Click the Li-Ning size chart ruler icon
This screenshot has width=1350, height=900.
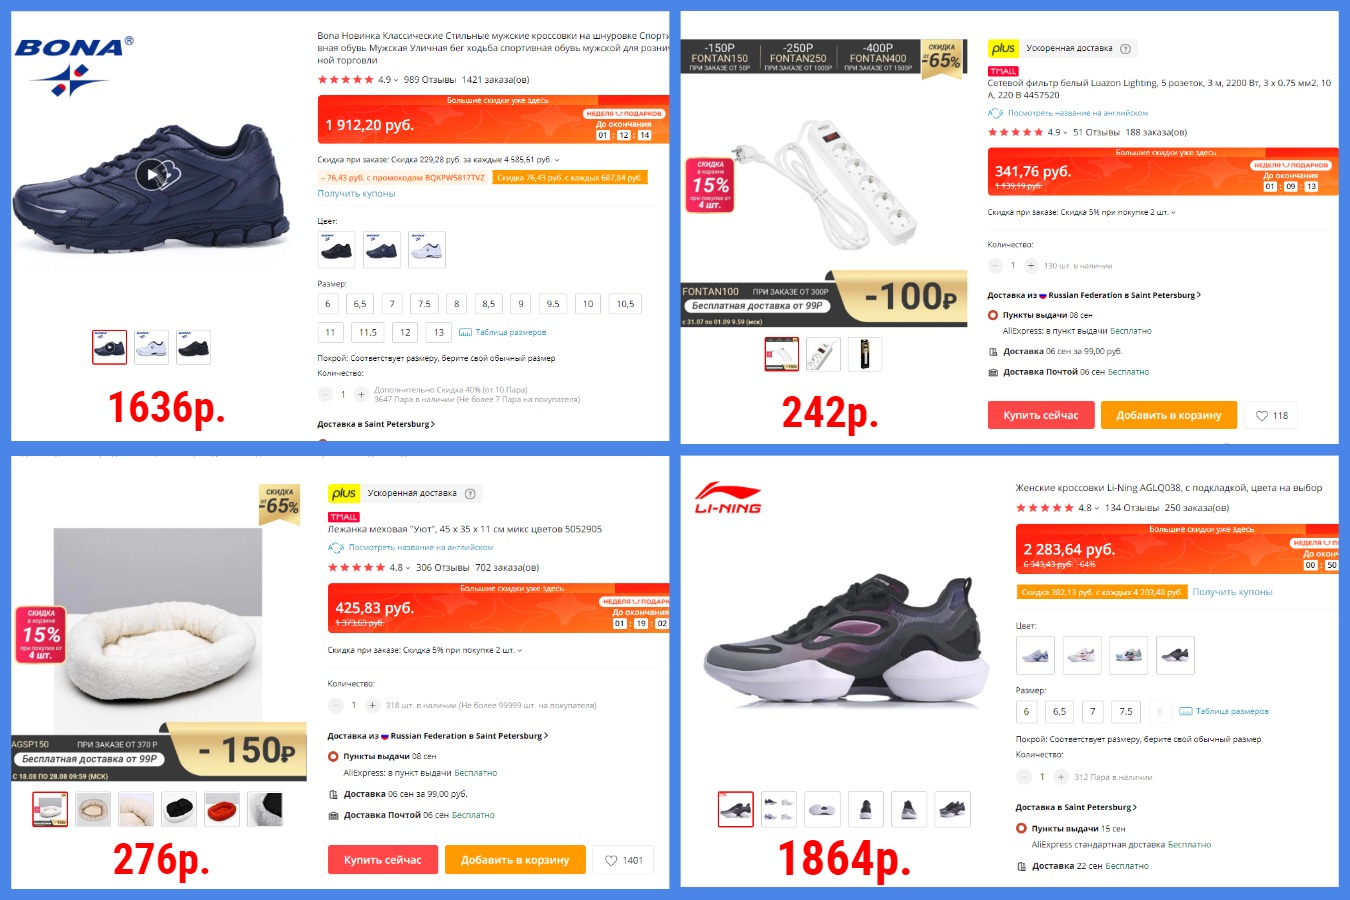pos(1185,711)
